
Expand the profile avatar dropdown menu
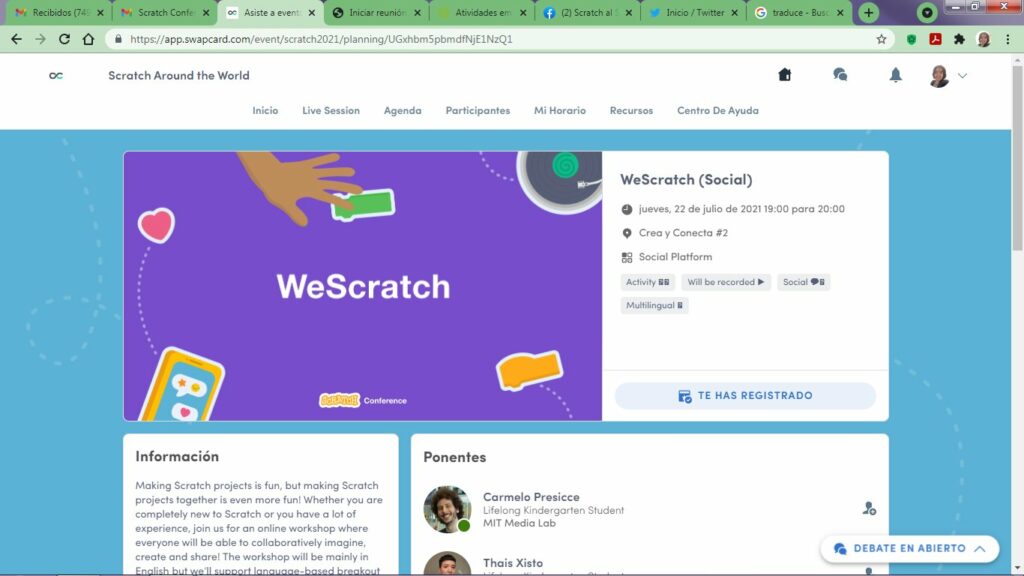coord(948,76)
